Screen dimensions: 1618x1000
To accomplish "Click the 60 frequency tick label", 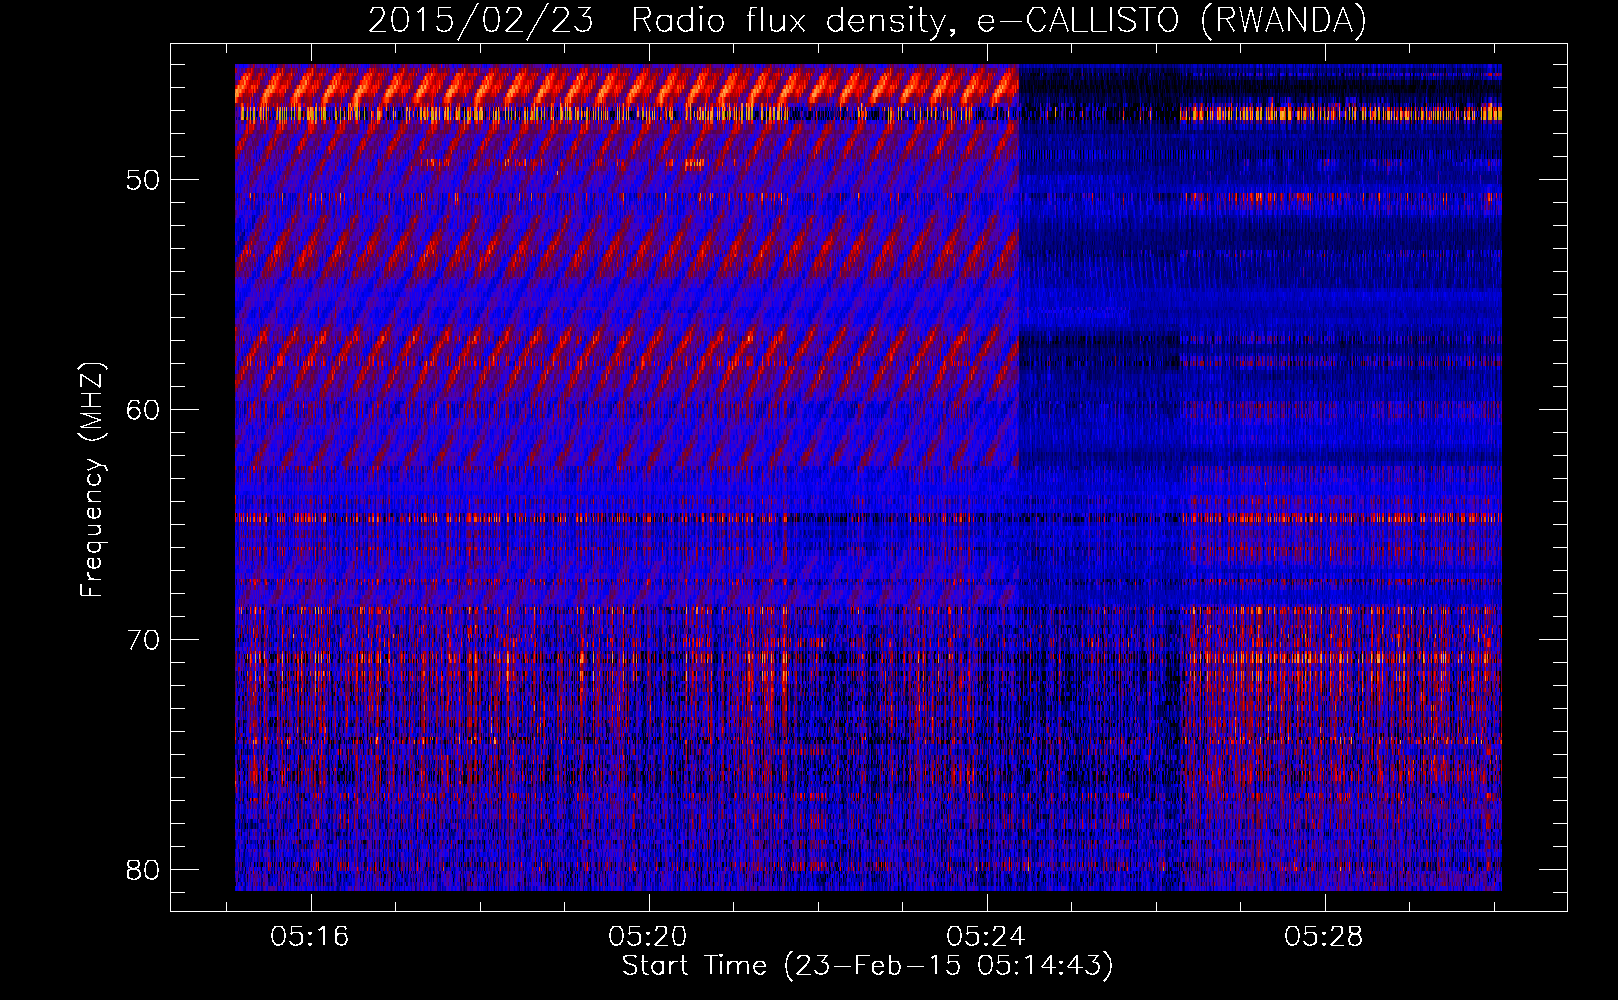I will pos(143,410).
